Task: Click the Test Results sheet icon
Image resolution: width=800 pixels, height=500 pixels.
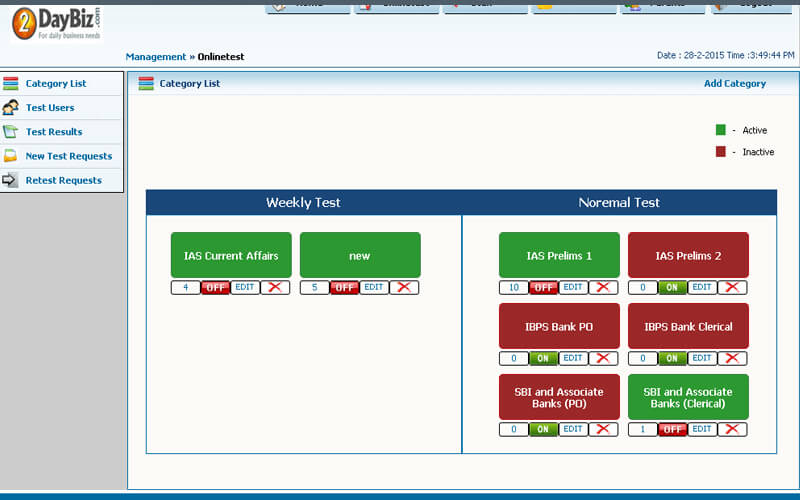Action: click(x=11, y=132)
